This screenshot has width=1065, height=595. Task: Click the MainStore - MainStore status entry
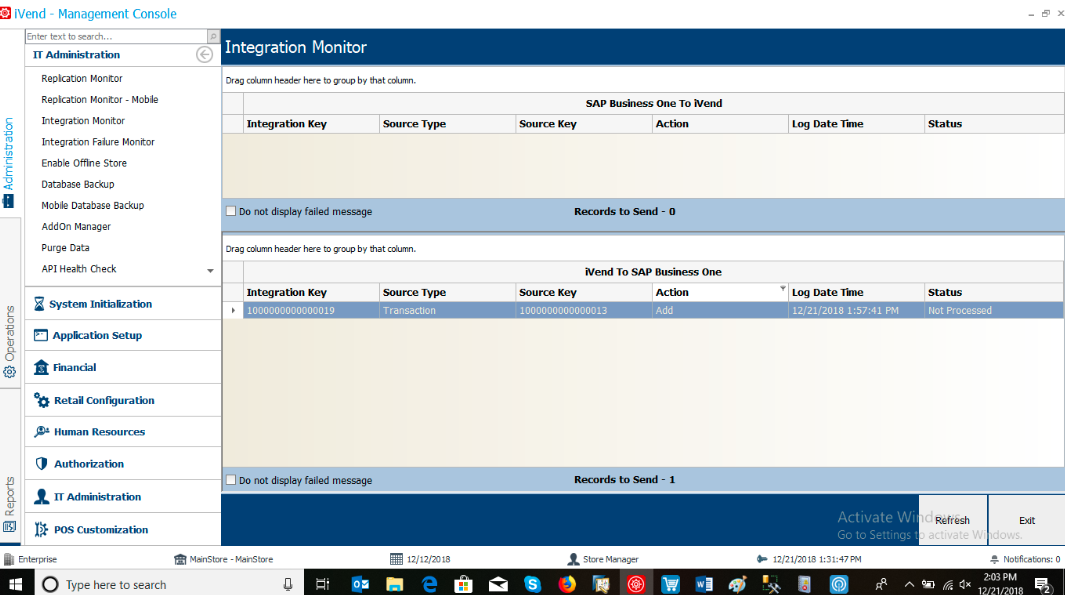[224, 559]
